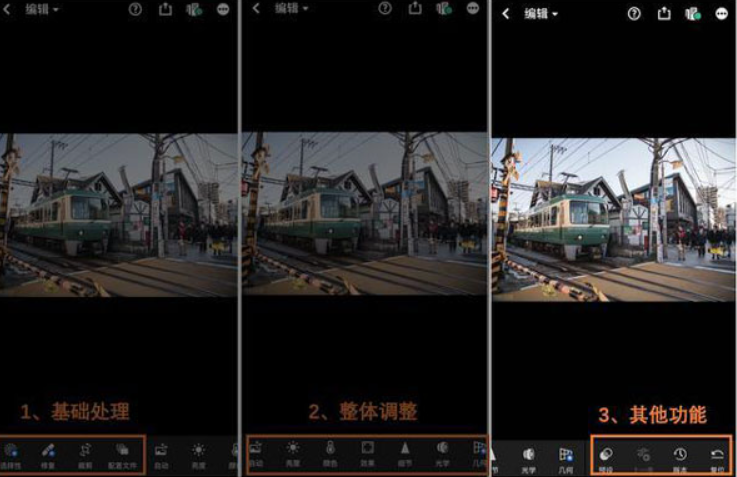The height and width of the screenshot is (477, 737).
Task: Check the cloud sync status icon in the 整体调整 screen
Action: [x=444, y=8]
